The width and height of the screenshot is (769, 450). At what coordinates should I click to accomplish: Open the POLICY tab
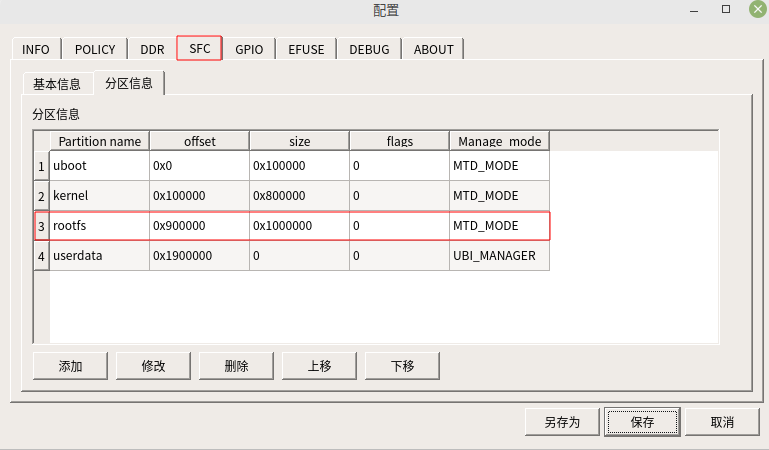coord(94,49)
